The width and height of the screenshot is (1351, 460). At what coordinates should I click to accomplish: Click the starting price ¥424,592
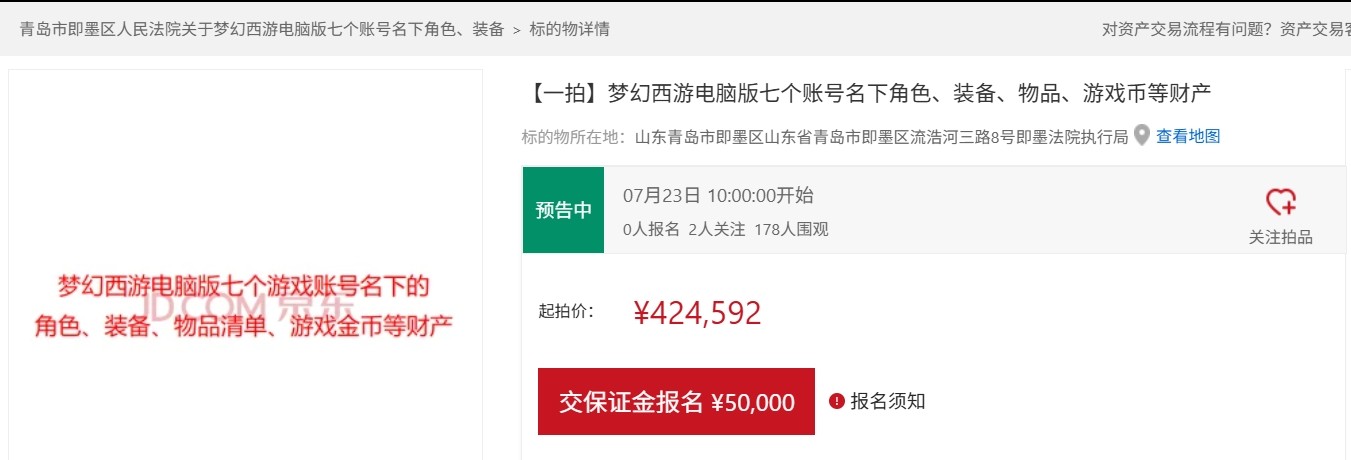pyautogui.click(x=698, y=313)
